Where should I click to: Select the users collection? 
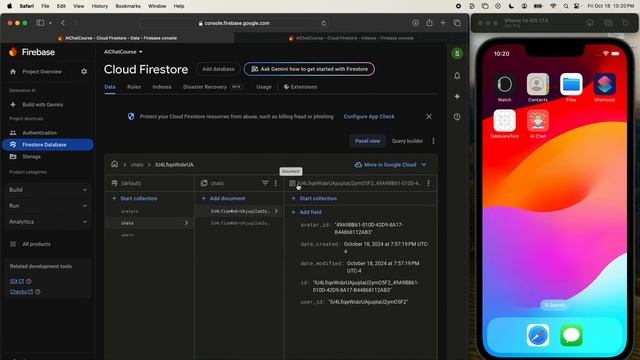click(127, 235)
